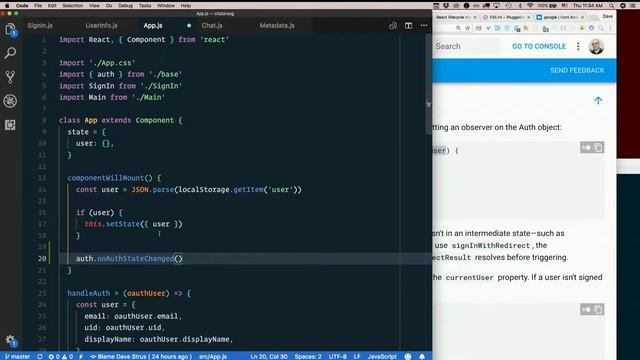Click SEND FEEDBACK button
640x360 pixels.
577,70
